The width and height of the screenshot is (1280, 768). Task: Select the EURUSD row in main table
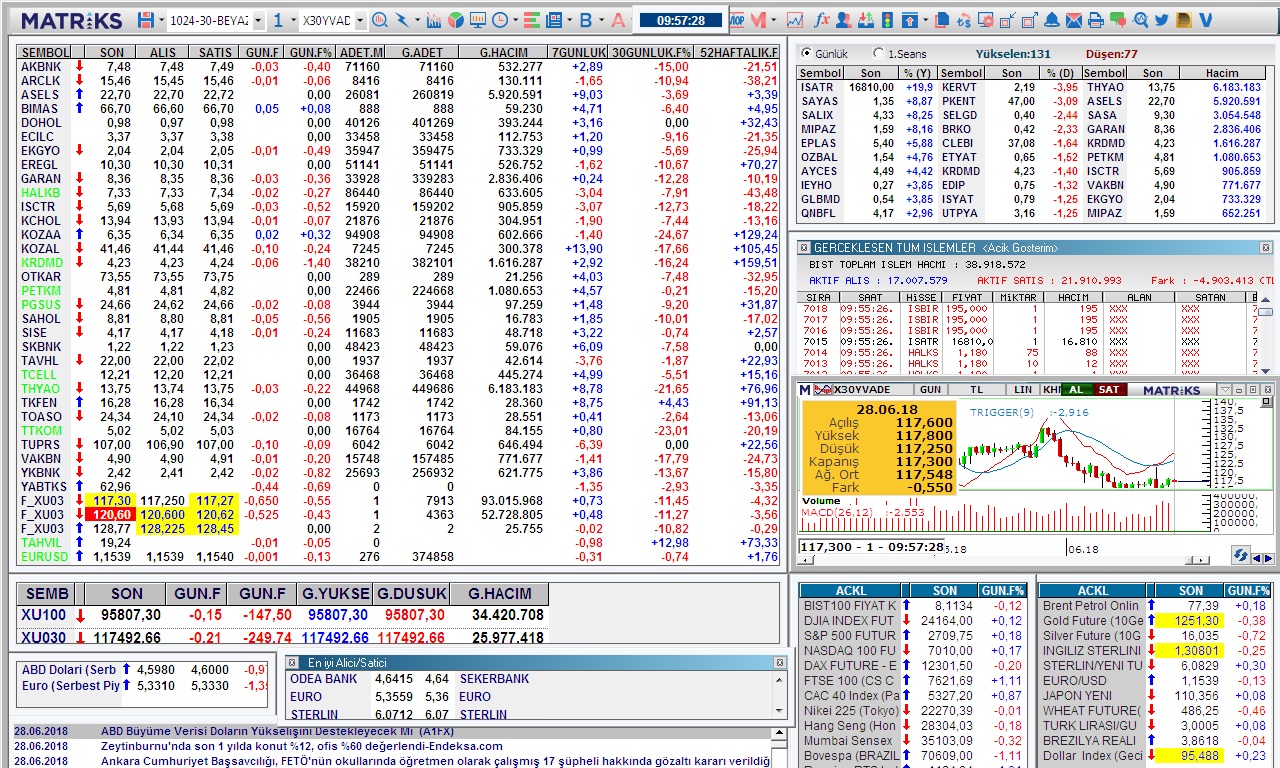[399, 556]
